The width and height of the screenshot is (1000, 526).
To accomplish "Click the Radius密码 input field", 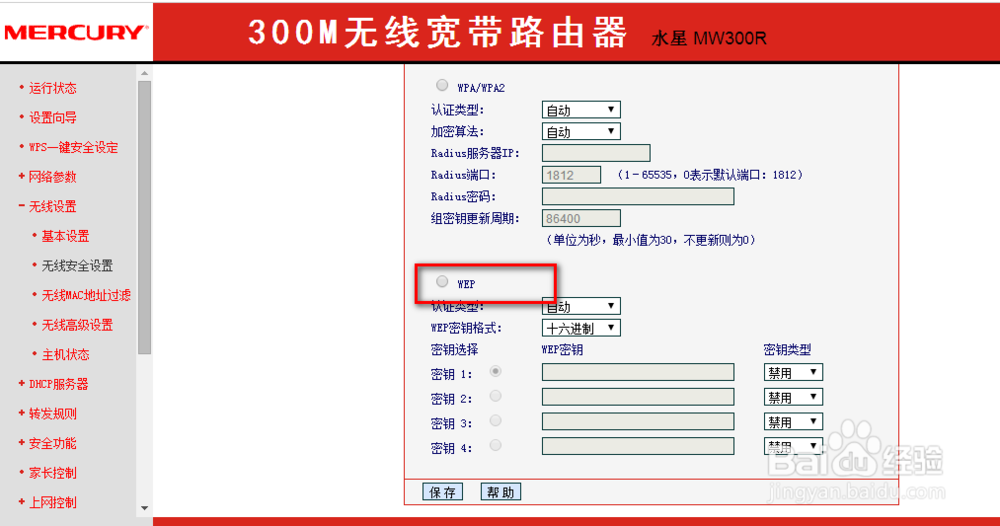I will point(638,196).
